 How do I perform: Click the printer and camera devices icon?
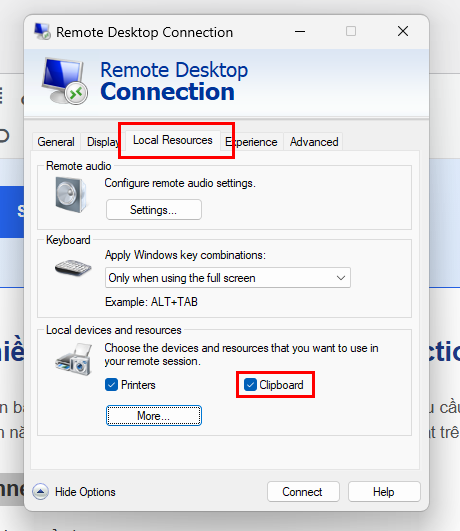click(x=74, y=359)
